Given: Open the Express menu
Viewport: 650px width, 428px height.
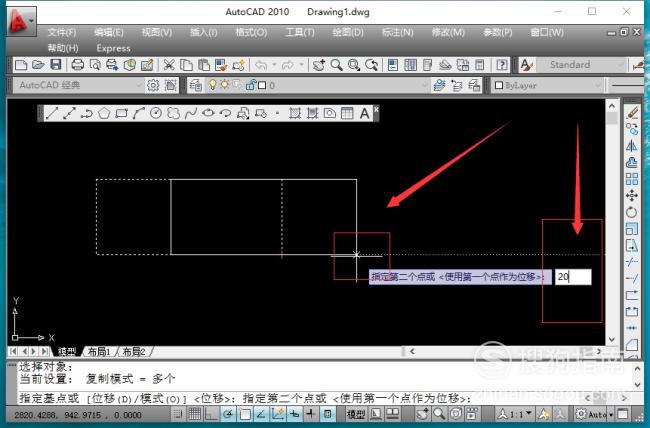Looking at the screenshot, I should click(113, 48).
